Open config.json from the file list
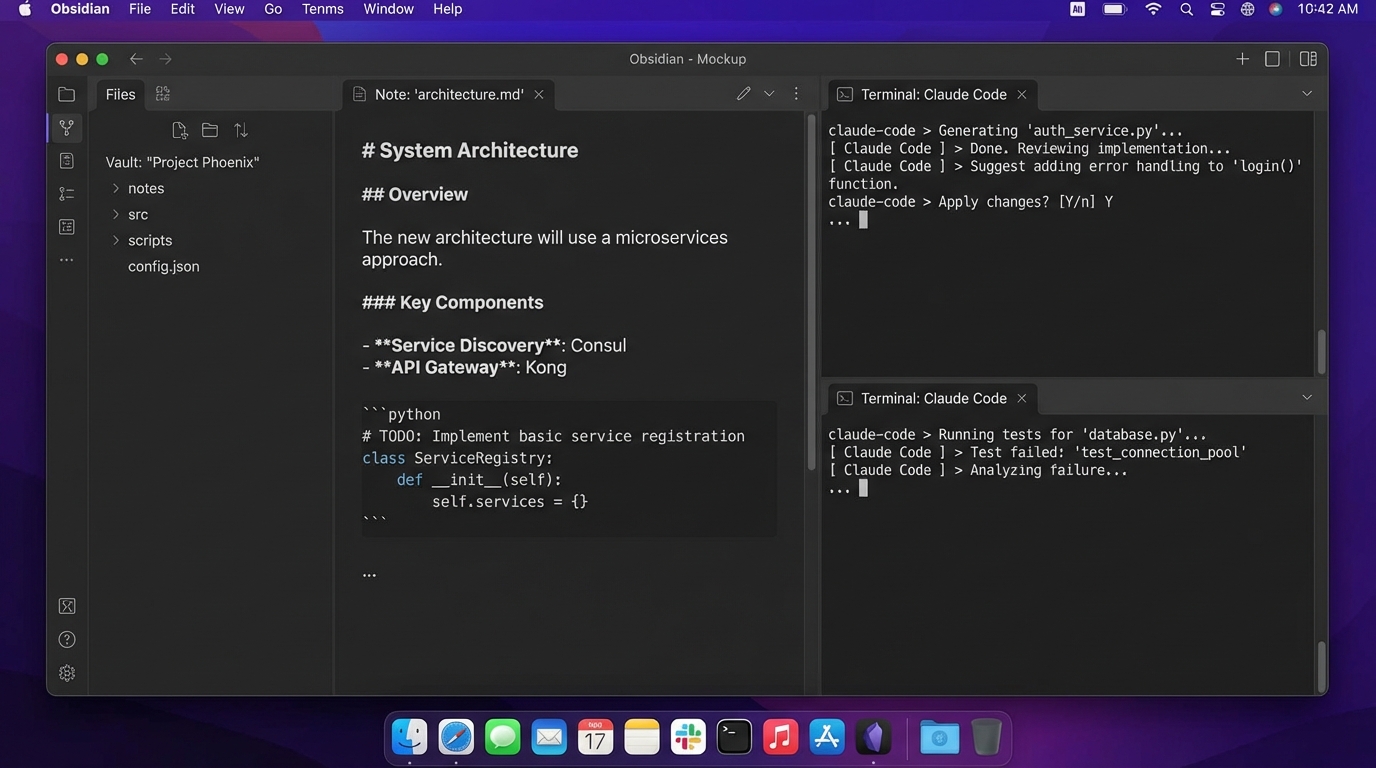Viewport: 1376px width, 768px height. click(163, 266)
